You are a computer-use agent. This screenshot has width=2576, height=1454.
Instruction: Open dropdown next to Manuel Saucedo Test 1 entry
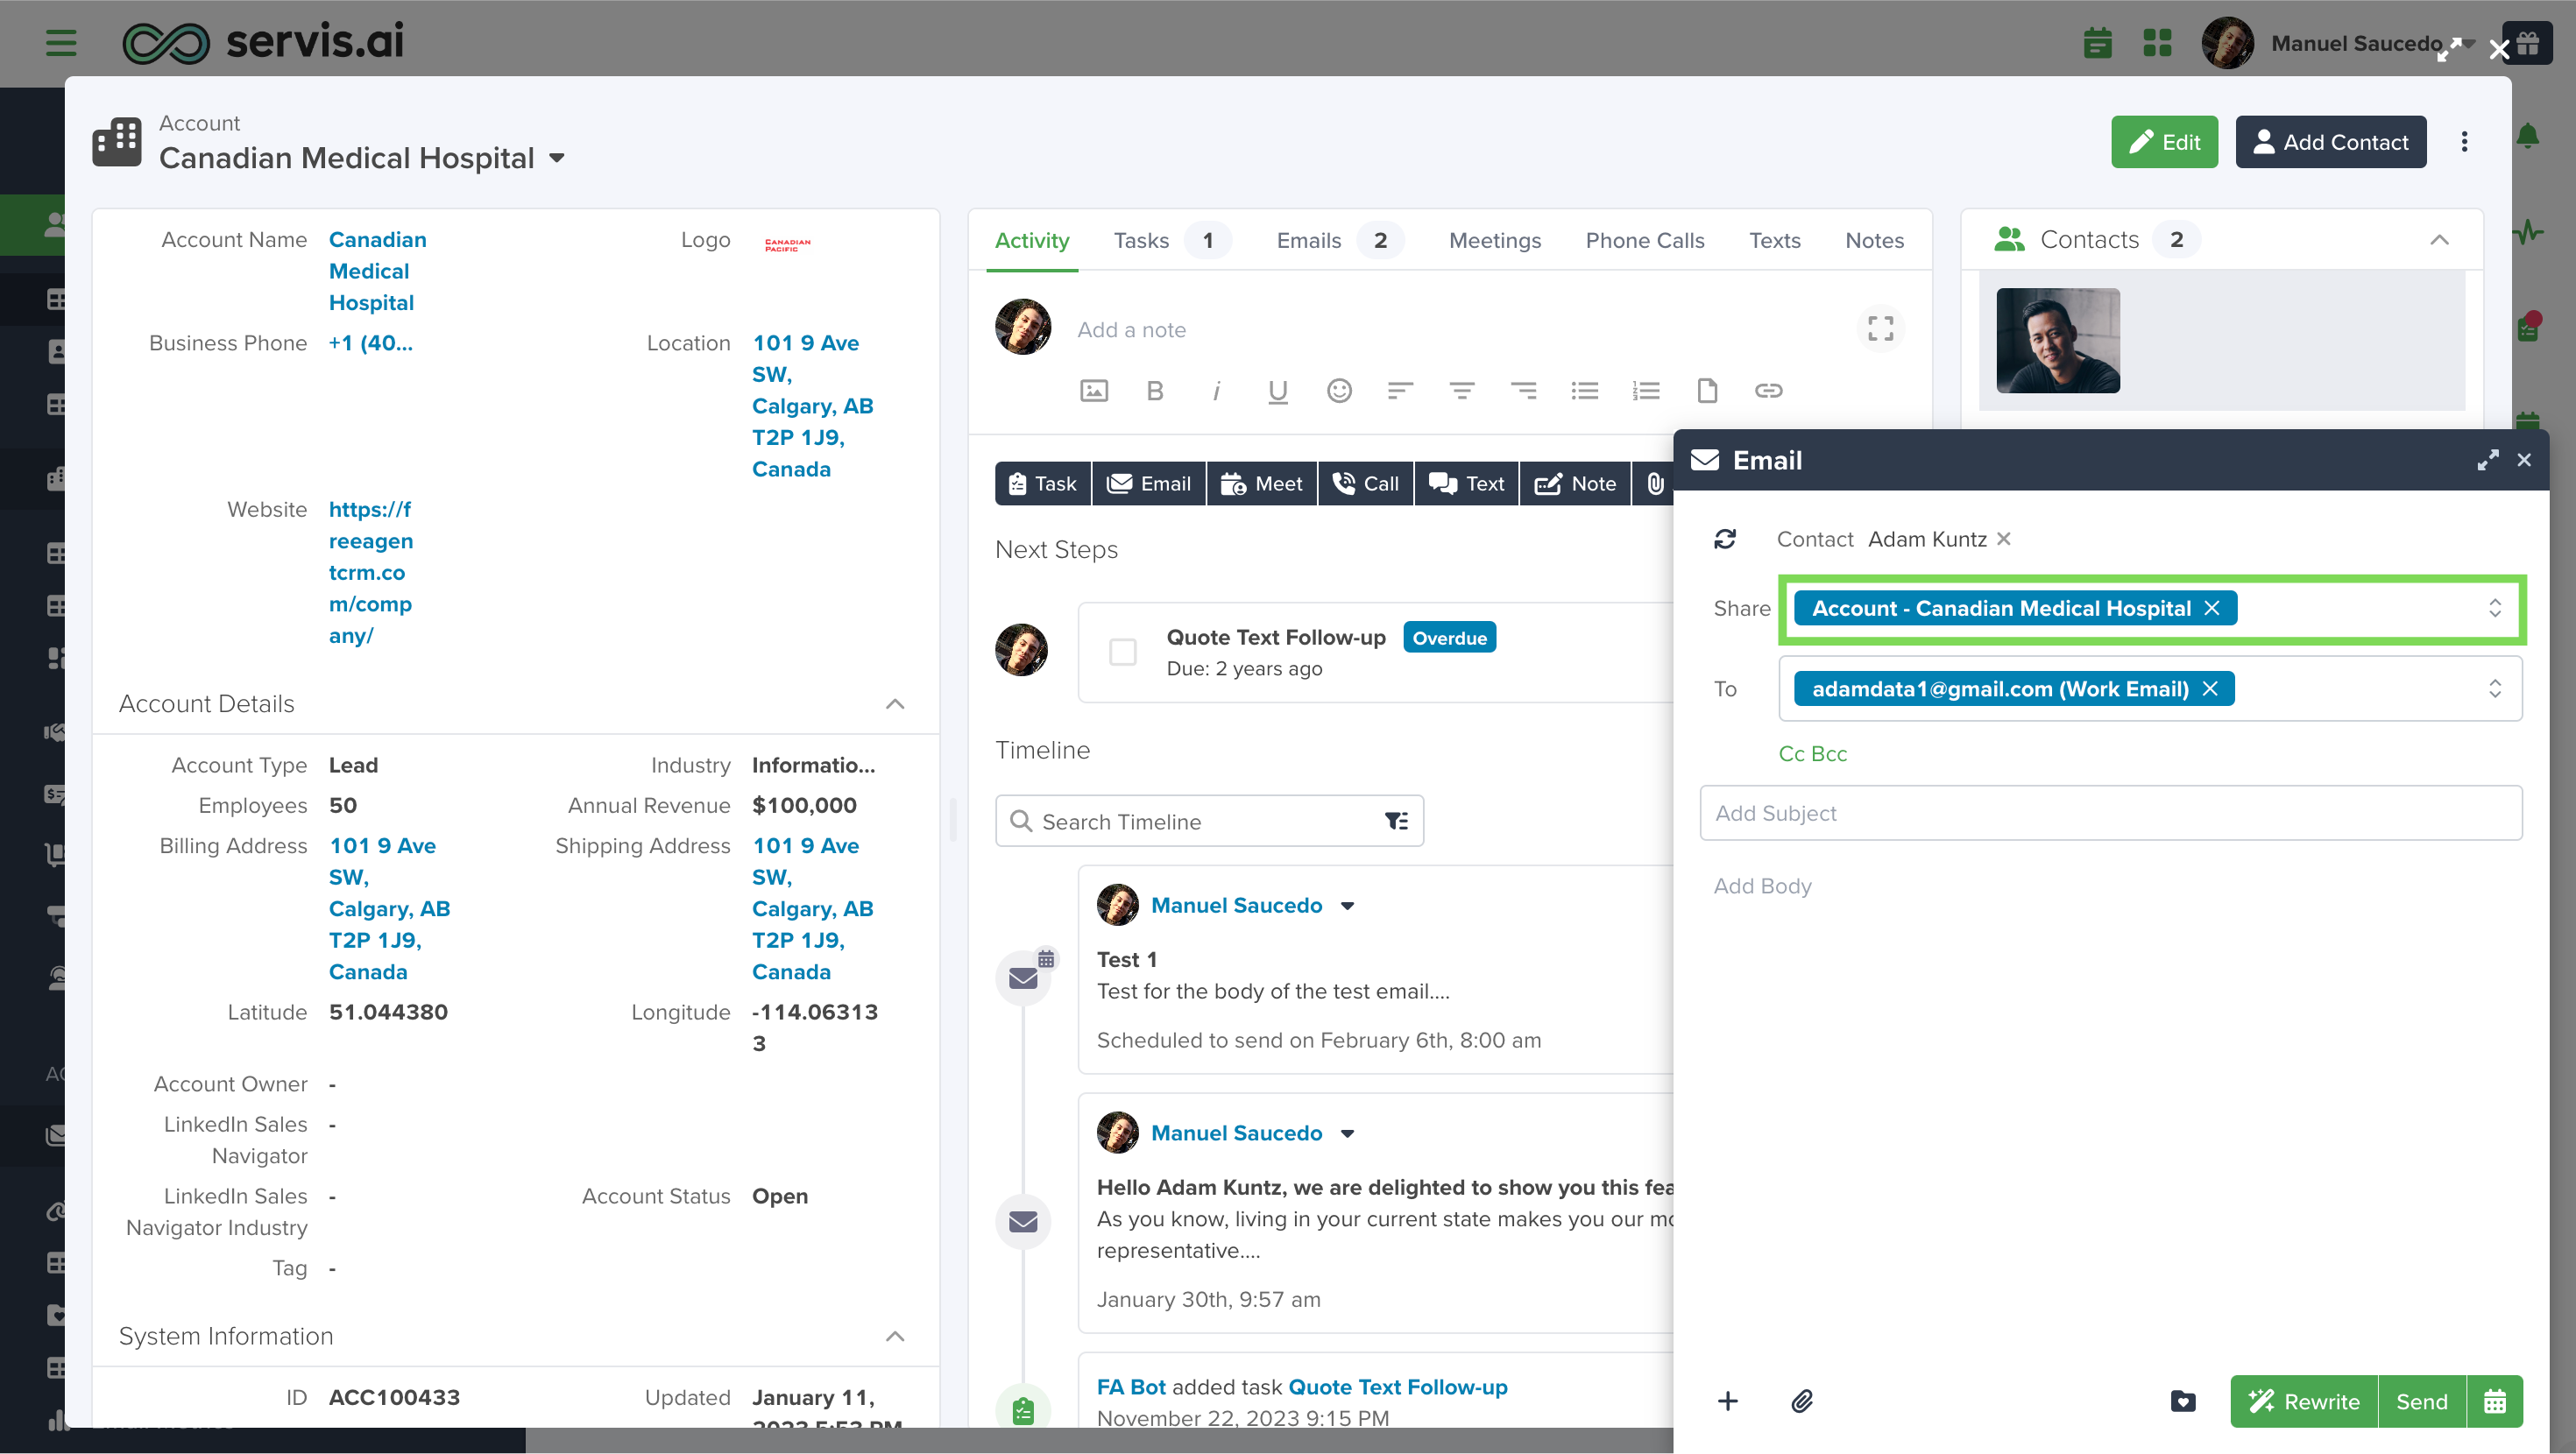click(x=1347, y=906)
